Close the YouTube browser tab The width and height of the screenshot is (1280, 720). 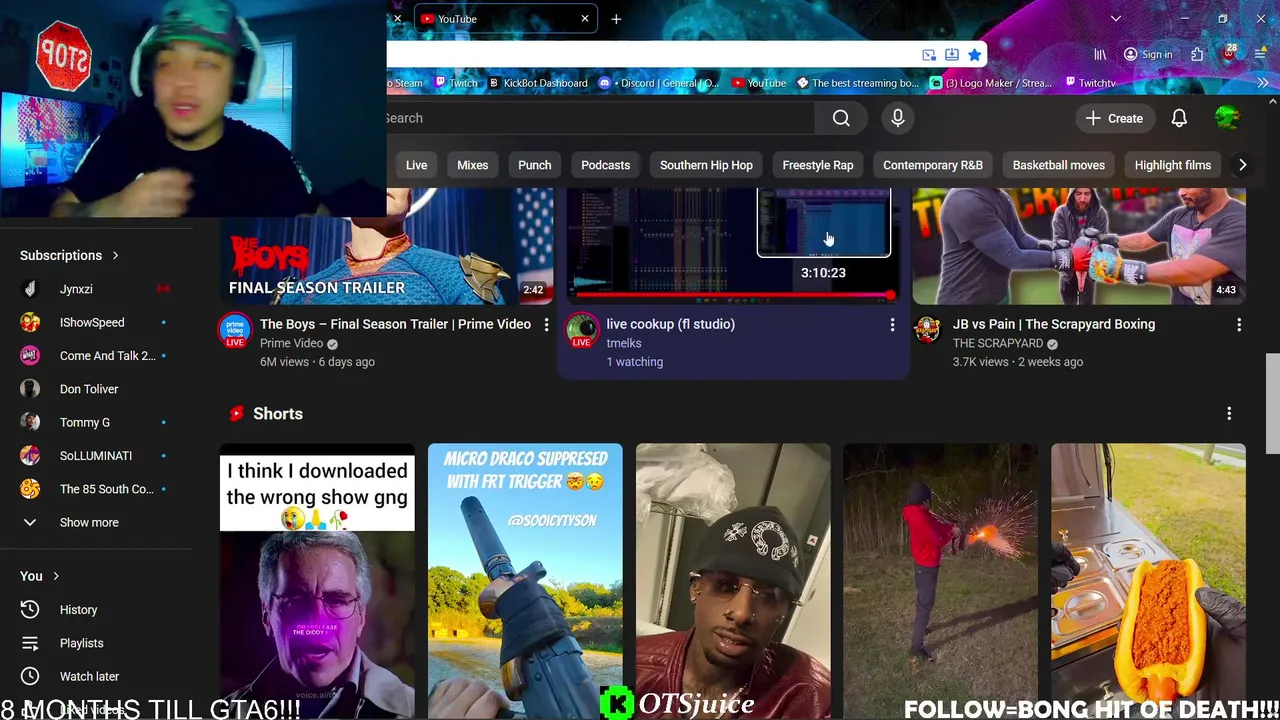point(585,19)
